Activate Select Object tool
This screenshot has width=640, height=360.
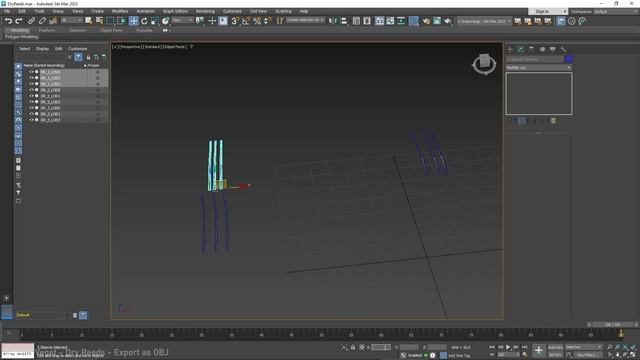click(89, 21)
